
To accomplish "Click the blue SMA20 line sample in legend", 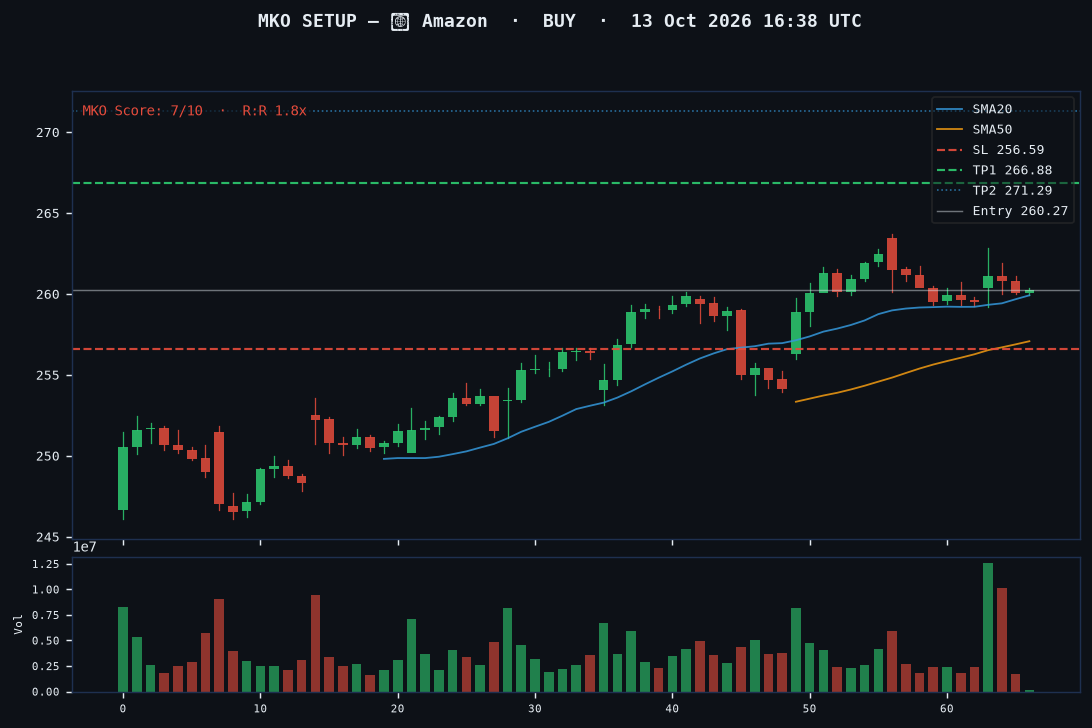I will tap(950, 109).
